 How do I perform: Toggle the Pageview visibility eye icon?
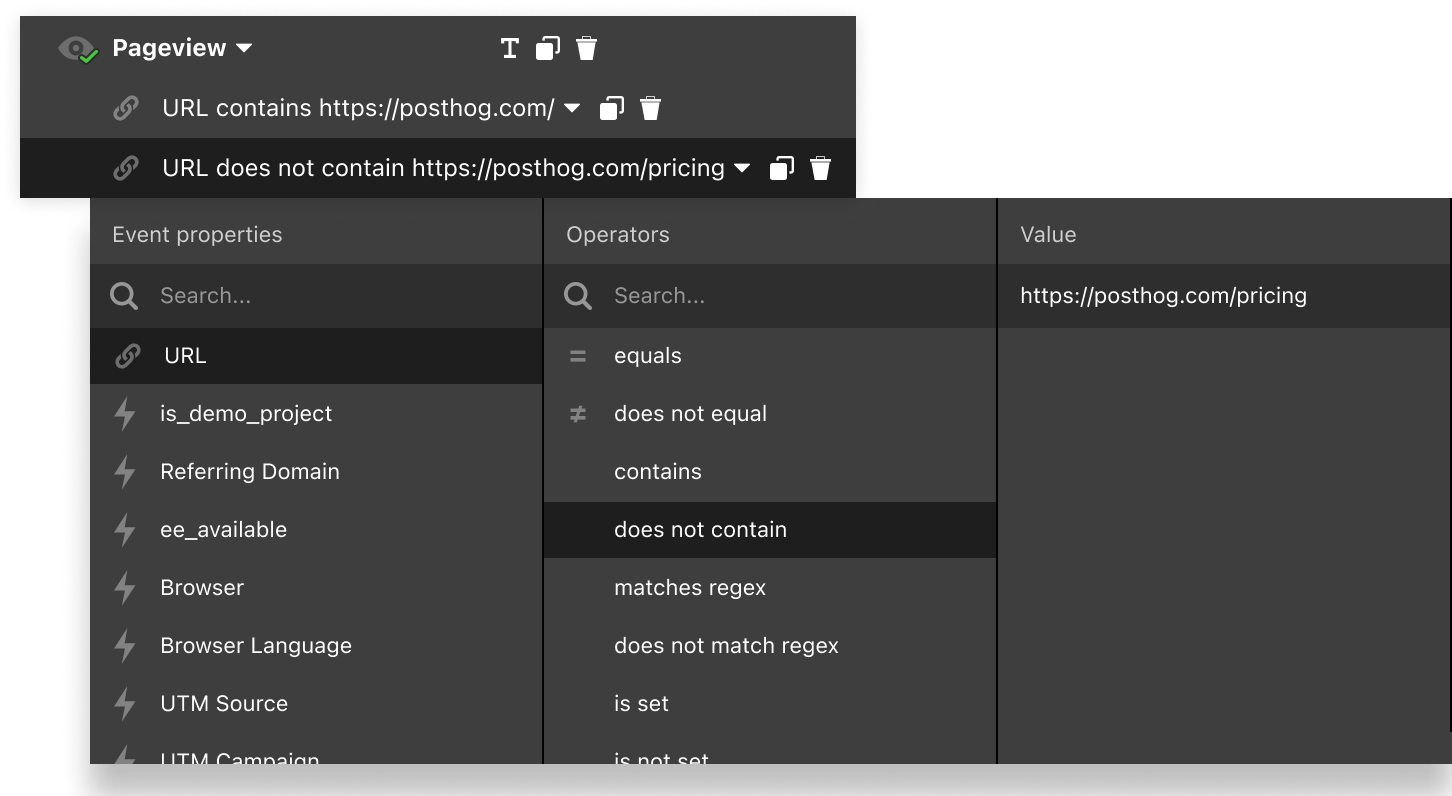[x=77, y=49]
